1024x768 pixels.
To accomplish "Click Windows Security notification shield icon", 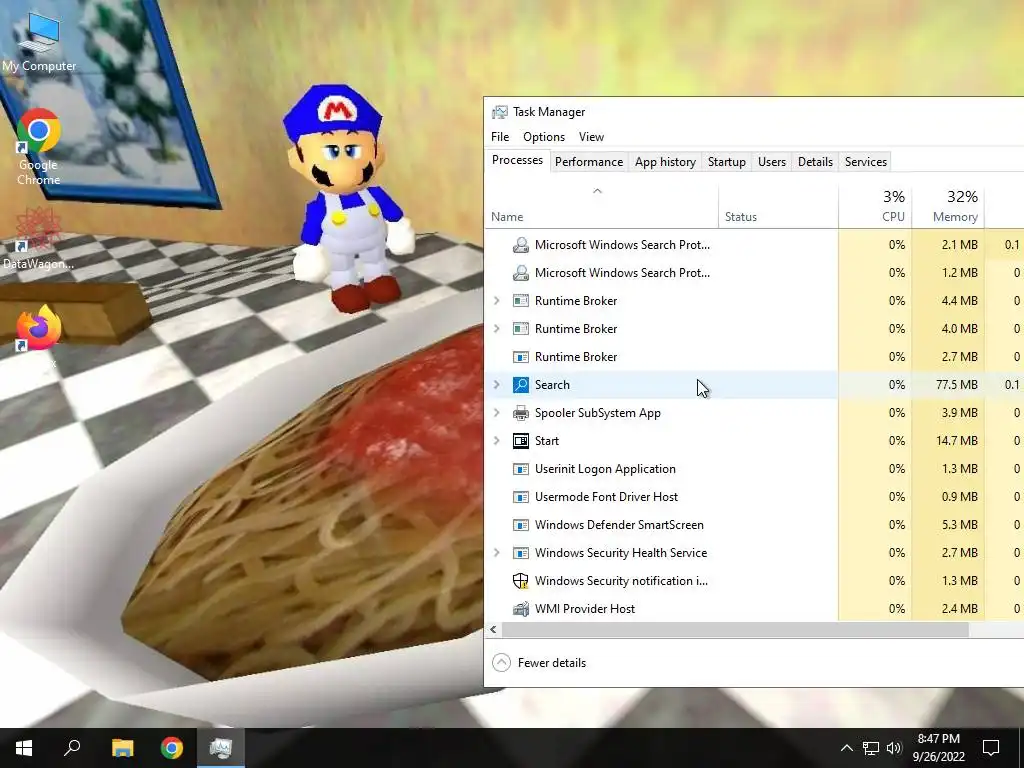I will point(520,581).
